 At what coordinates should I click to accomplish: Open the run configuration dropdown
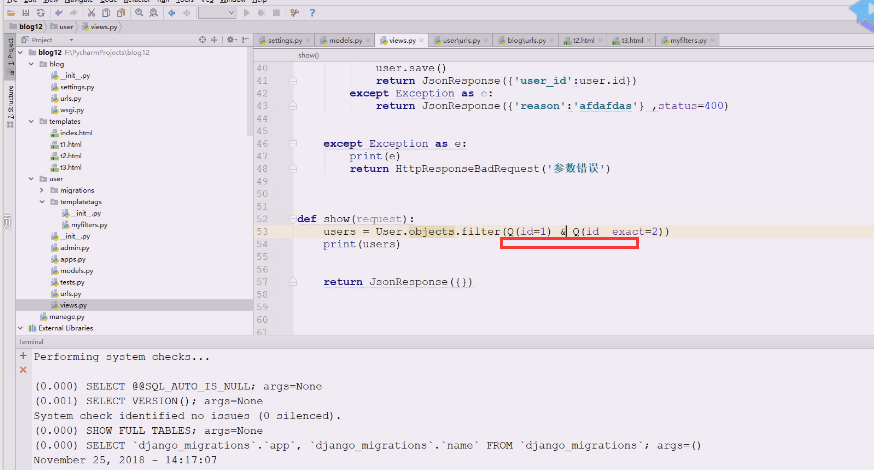click(x=217, y=13)
